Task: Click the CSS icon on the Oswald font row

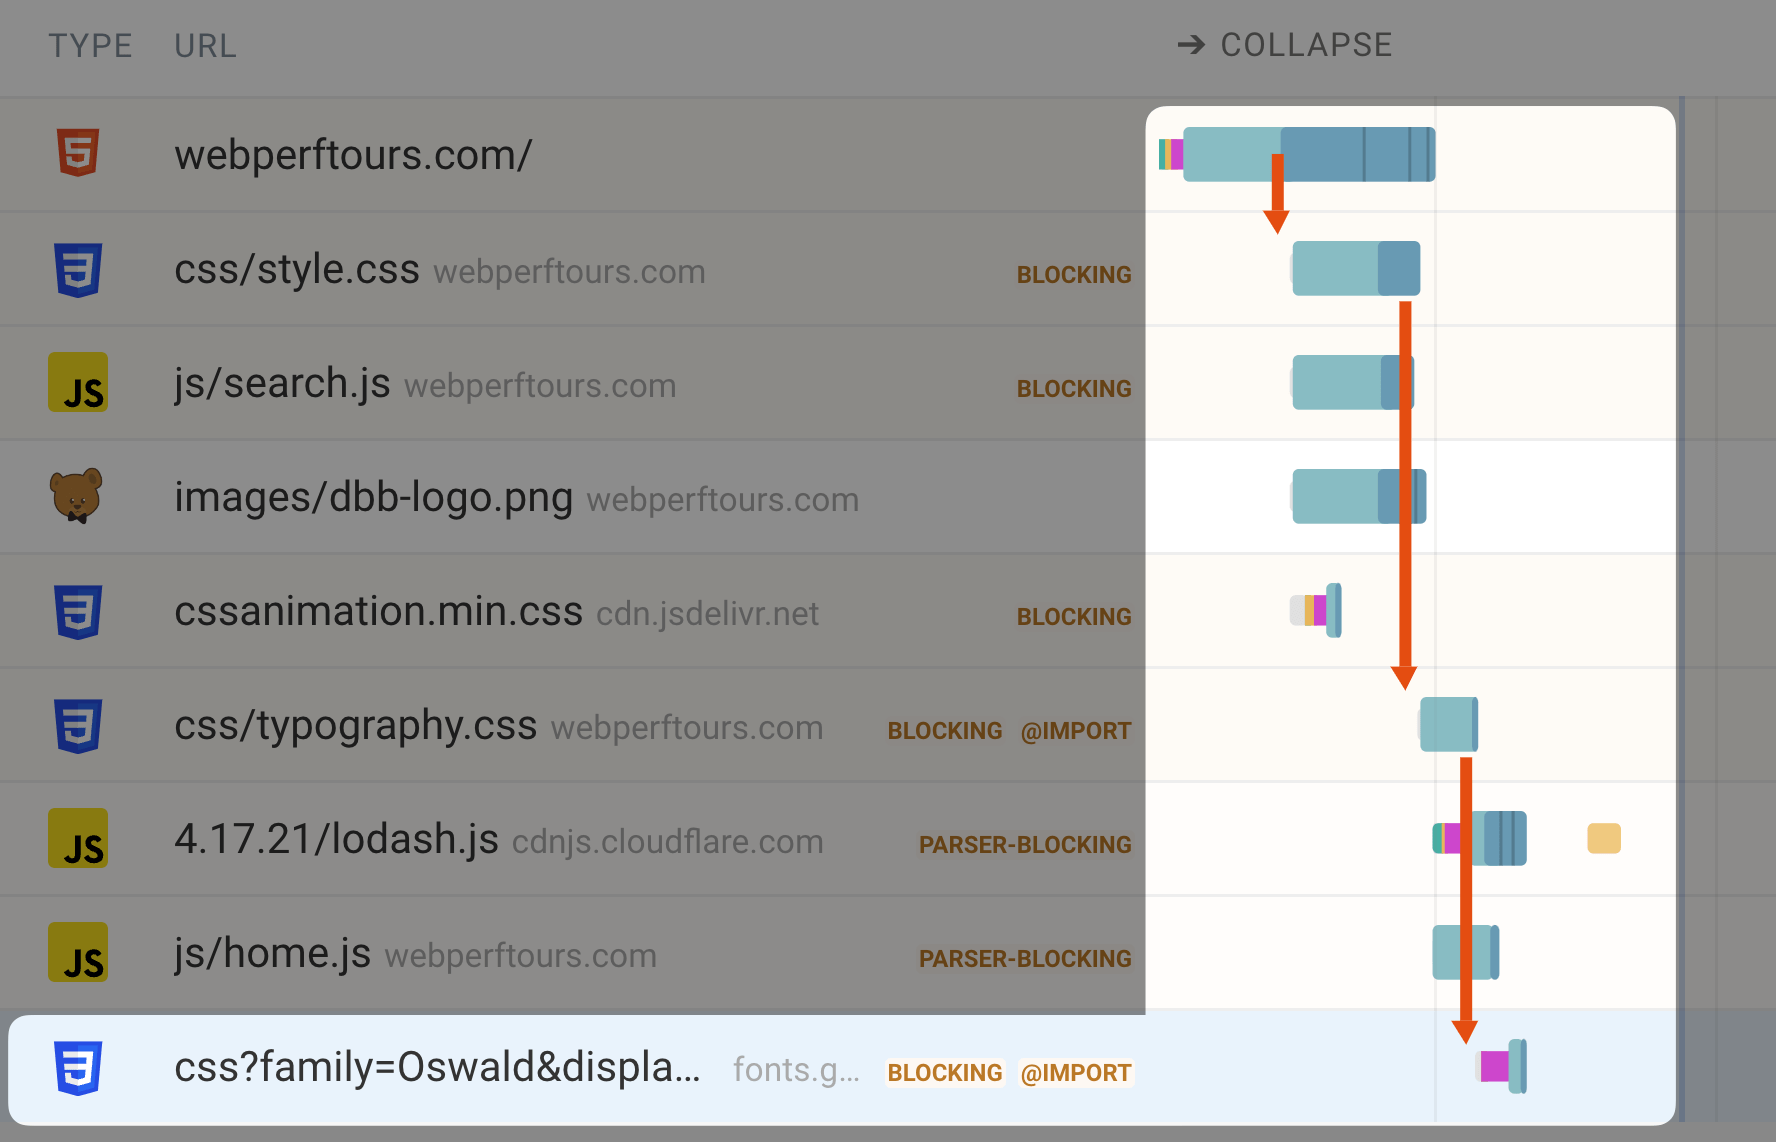Action: click(80, 1067)
